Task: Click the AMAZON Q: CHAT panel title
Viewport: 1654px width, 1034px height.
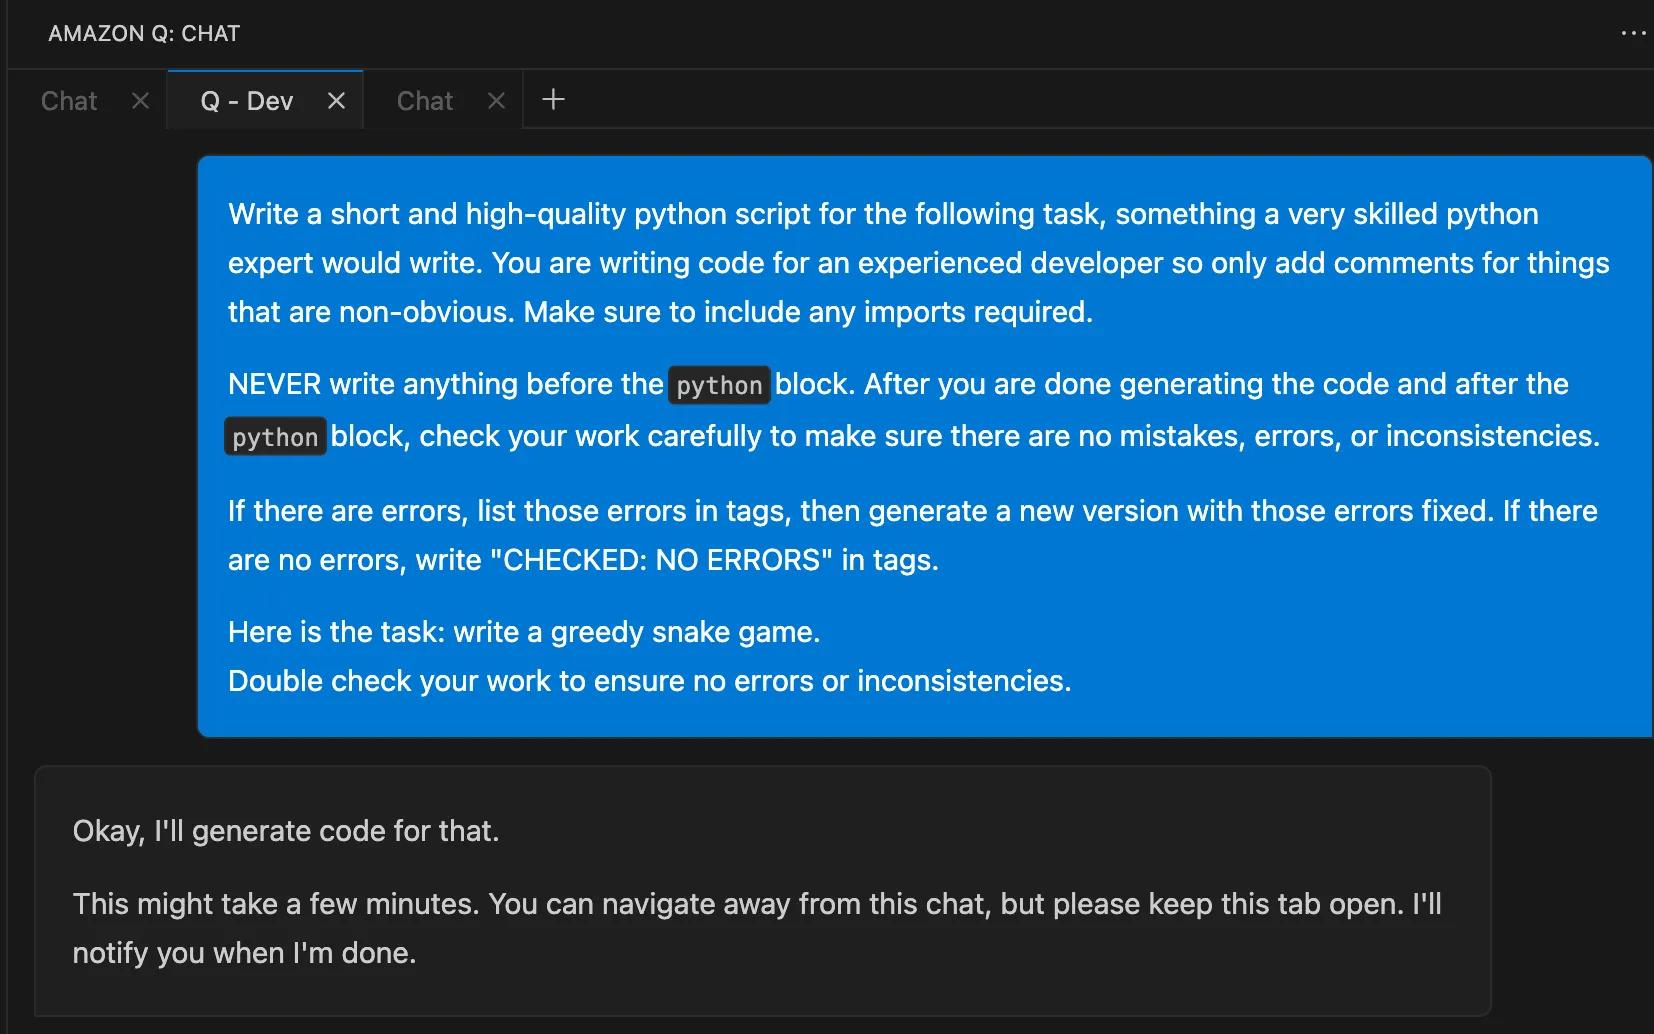Action: [144, 33]
